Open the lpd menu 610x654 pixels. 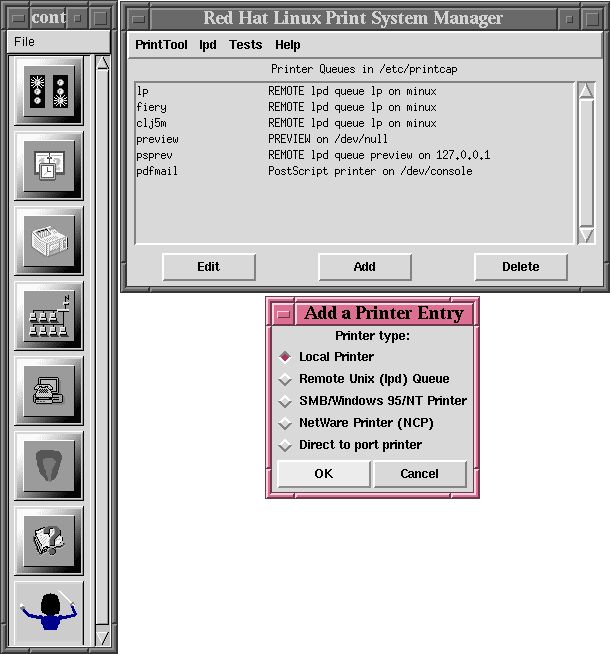pyautogui.click(x=208, y=45)
